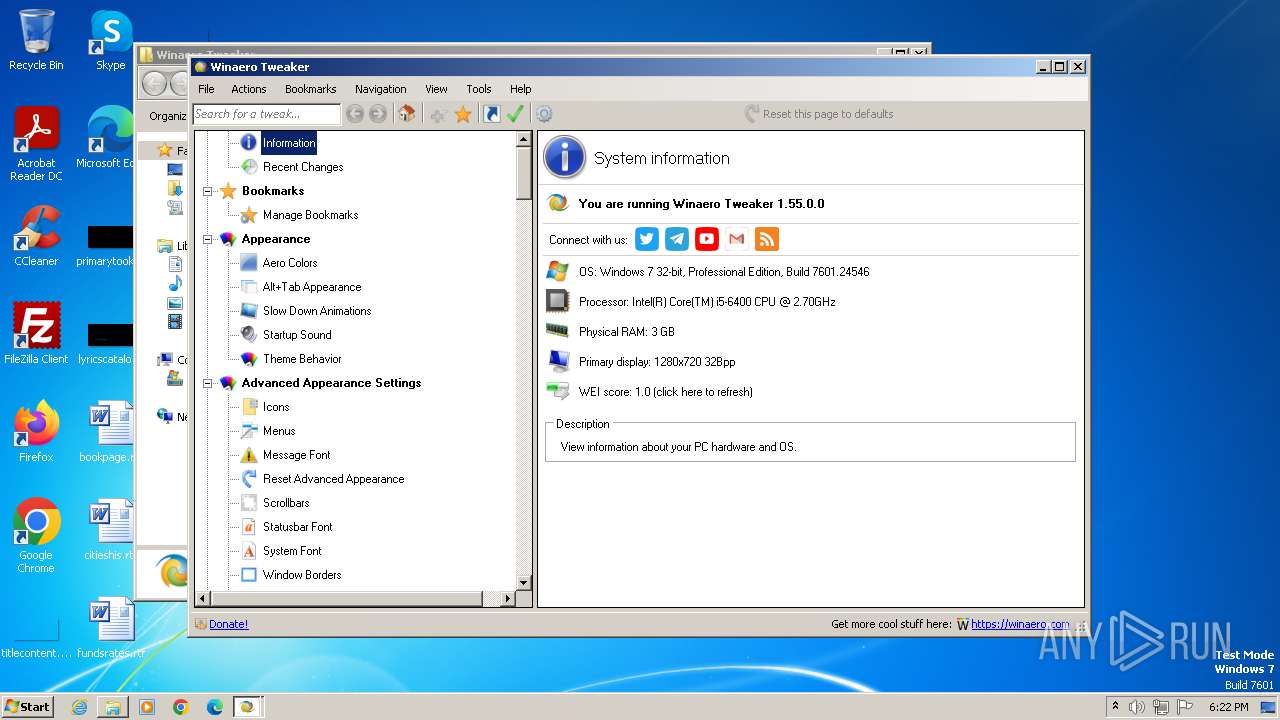Open Internet Explorer from the taskbar
The width and height of the screenshot is (1280, 720).
point(79,707)
